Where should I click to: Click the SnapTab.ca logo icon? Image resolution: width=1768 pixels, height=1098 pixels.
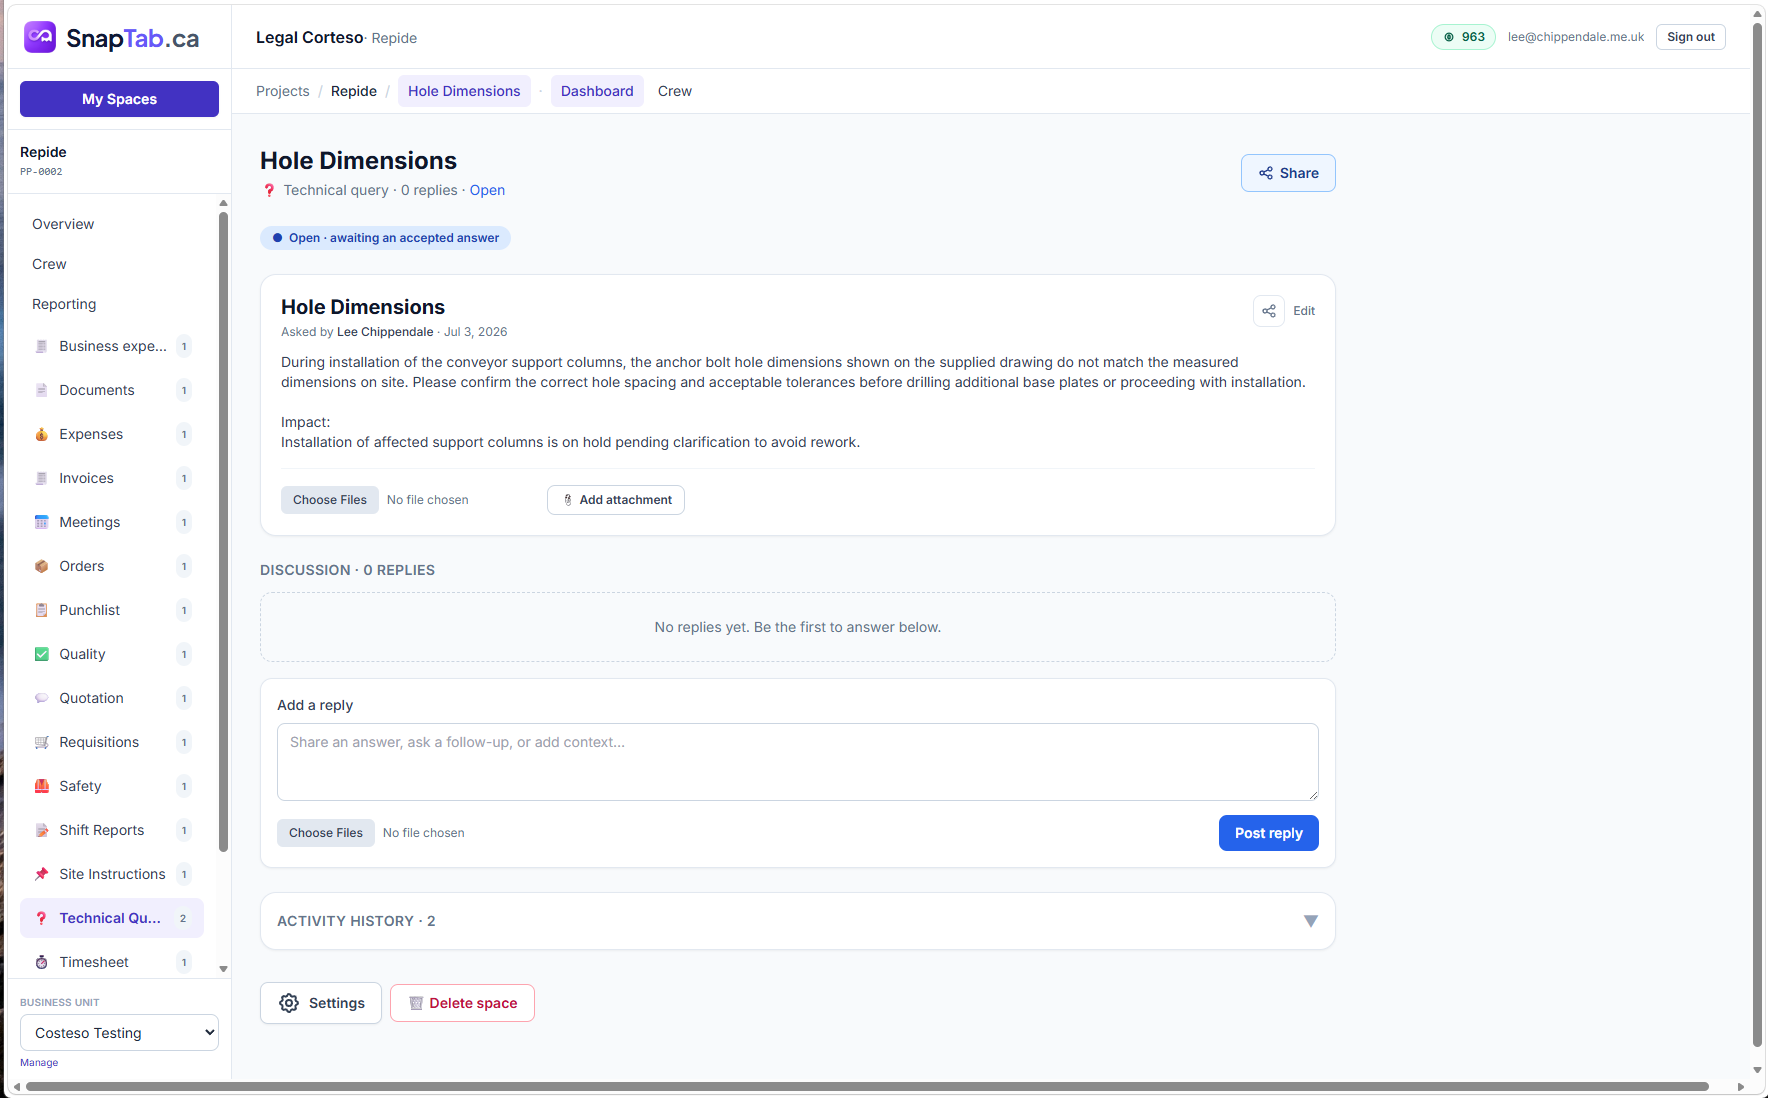click(x=40, y=37)
